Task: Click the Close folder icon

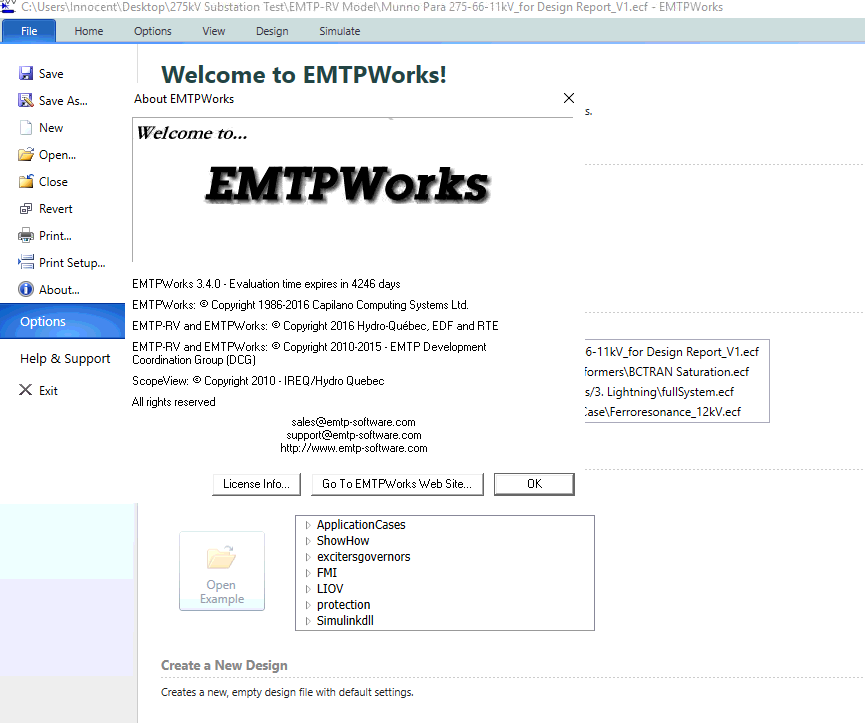Action: tap(25, 181)
